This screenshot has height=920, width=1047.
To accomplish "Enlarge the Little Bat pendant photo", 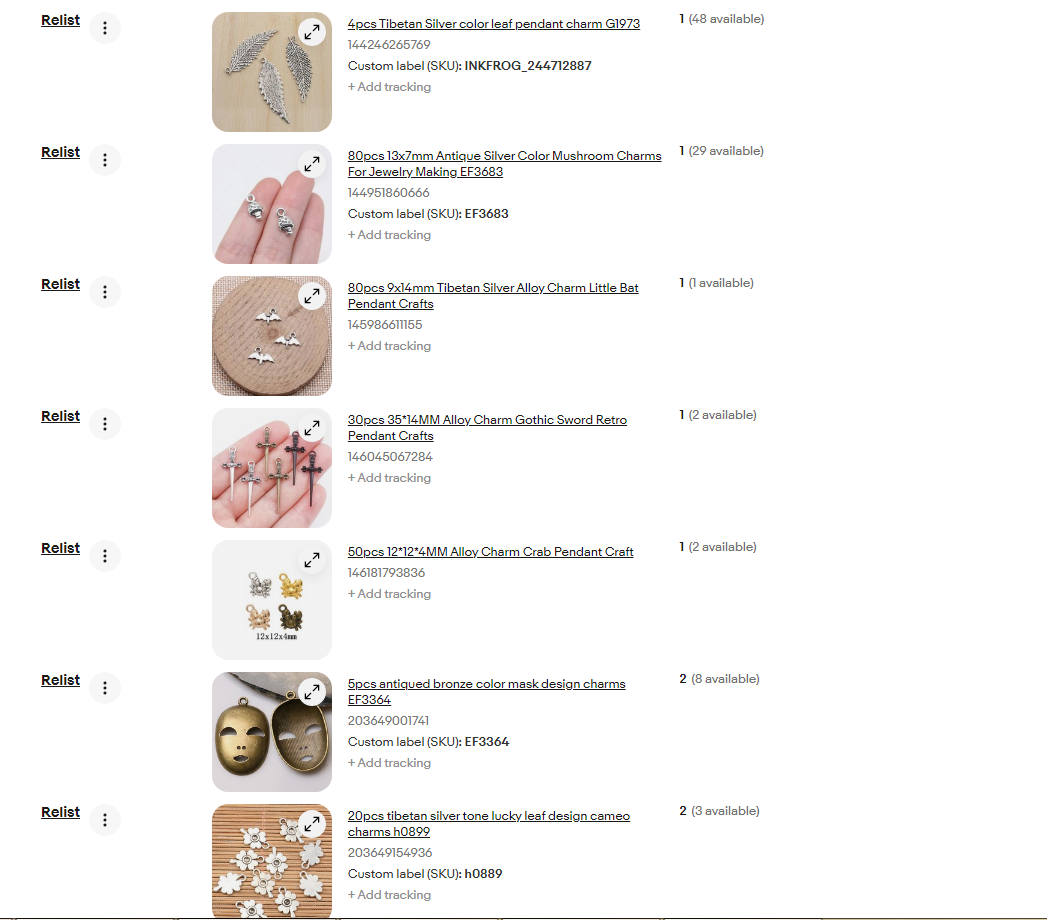I will click(x=312, y=296).
